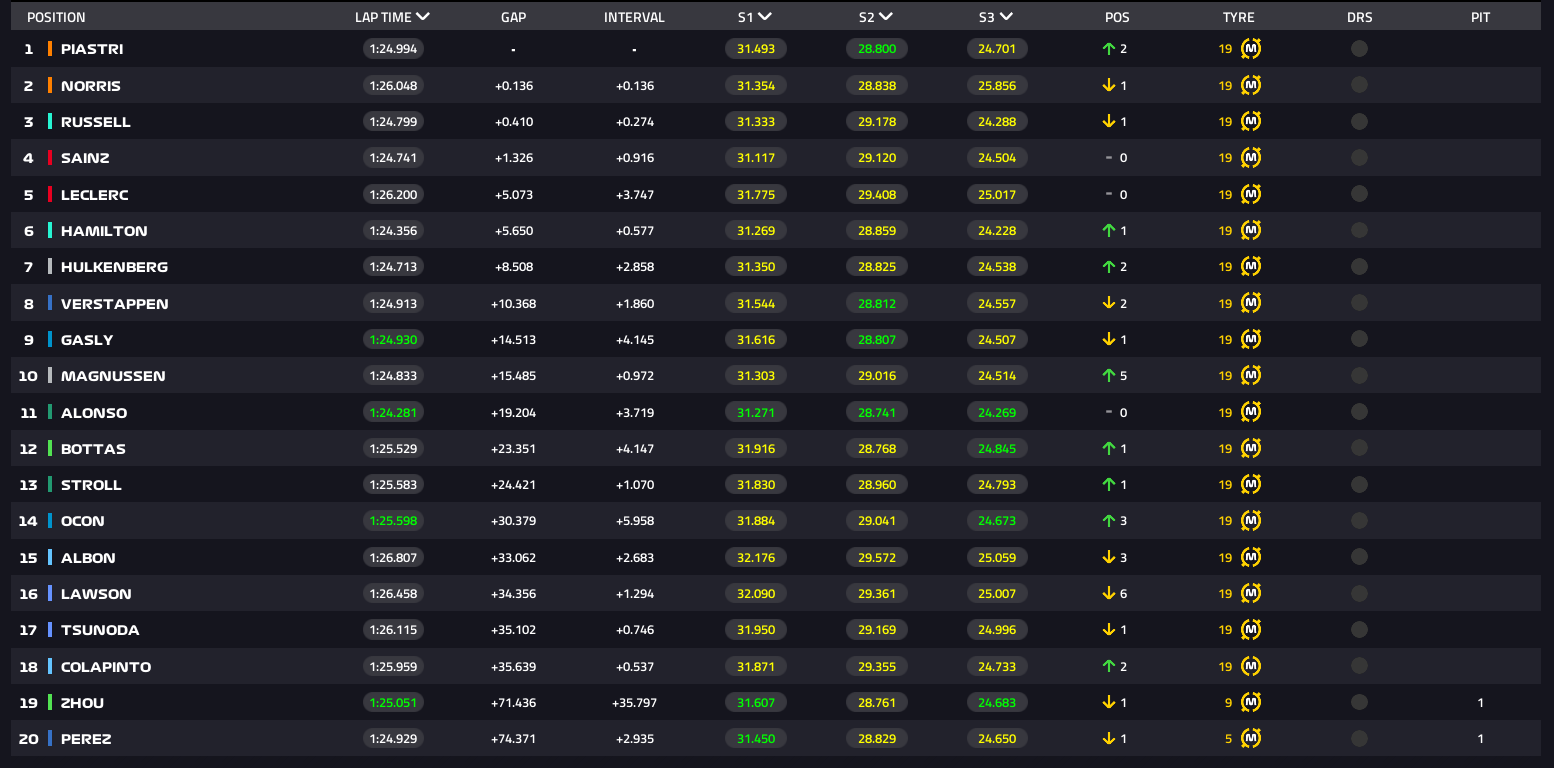Click Tsunoda's medium tyre icon

point(1251,630)
